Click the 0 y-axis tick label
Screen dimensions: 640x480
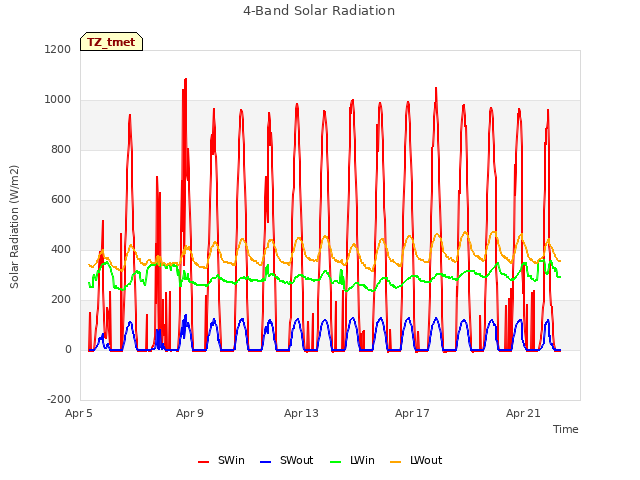point(68,349)
